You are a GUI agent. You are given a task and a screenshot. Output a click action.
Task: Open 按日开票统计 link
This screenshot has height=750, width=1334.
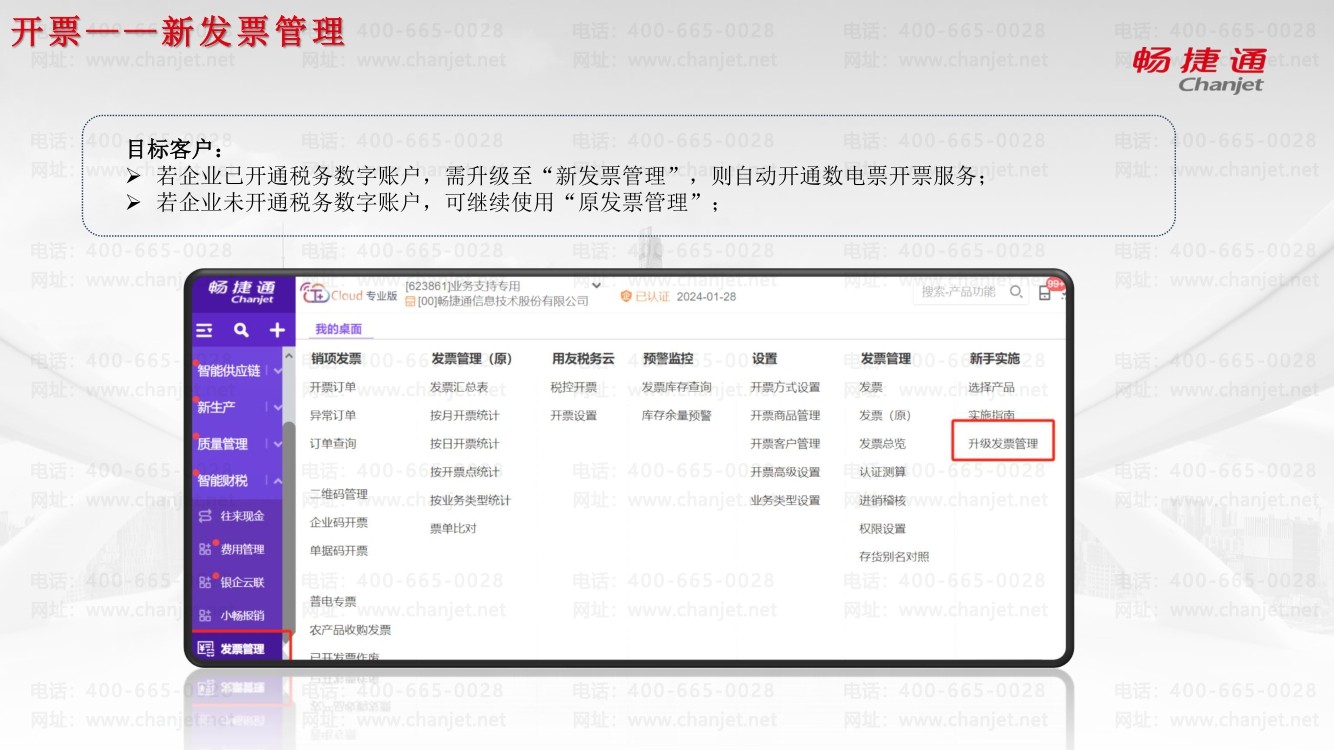click(x=465, y=443)
